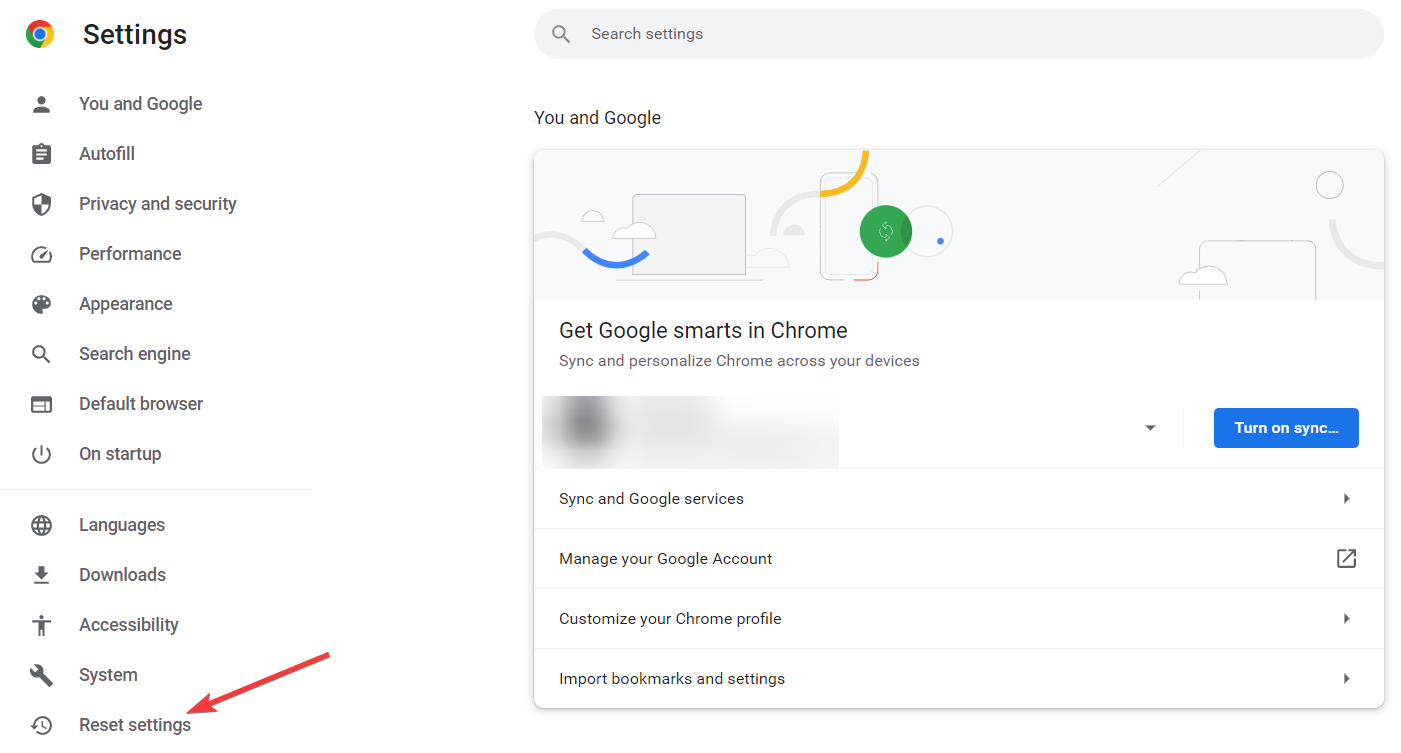
Task: Click the You and Google section heading
Action: pyautogui.click(x=597, y=118)
